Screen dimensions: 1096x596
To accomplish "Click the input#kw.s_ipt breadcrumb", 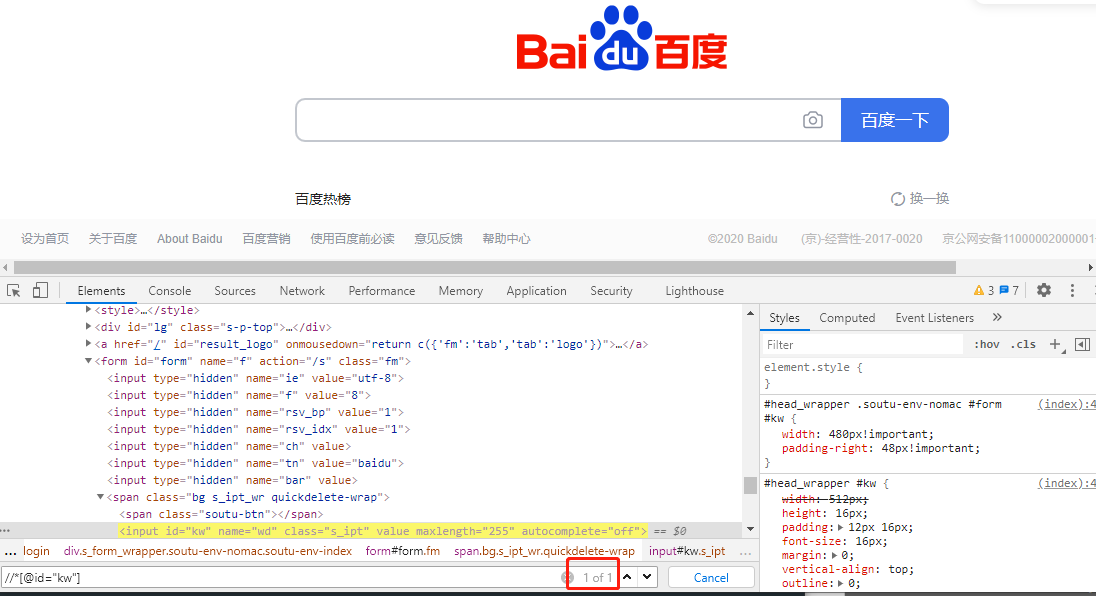I will click(x=687, y=551).
